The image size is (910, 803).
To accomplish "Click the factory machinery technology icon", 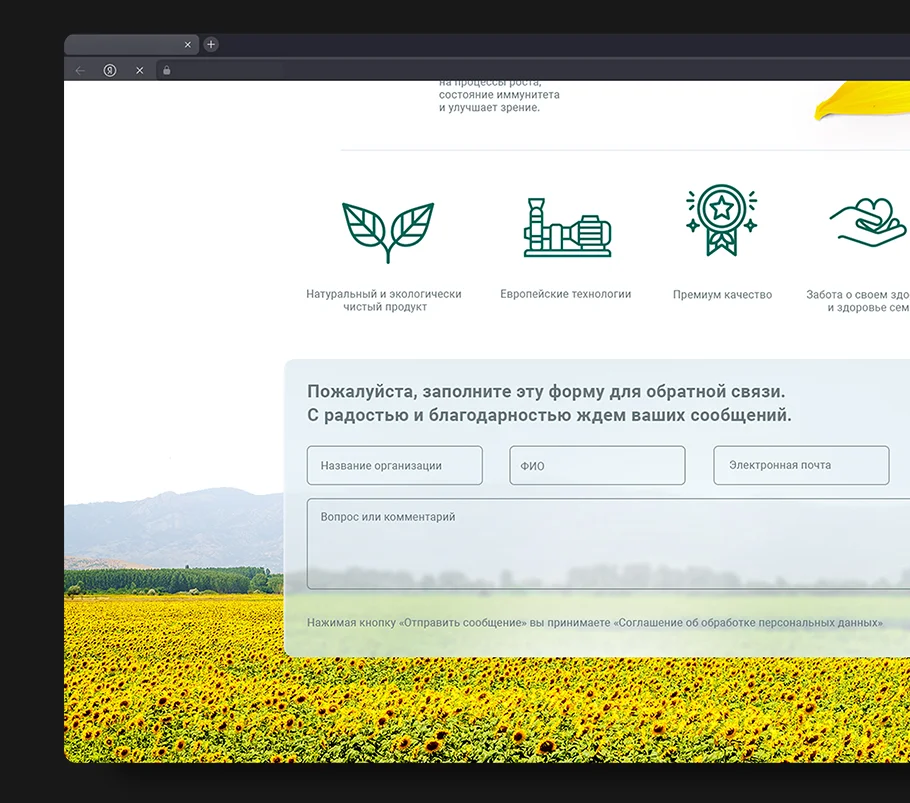I will 567,227.
